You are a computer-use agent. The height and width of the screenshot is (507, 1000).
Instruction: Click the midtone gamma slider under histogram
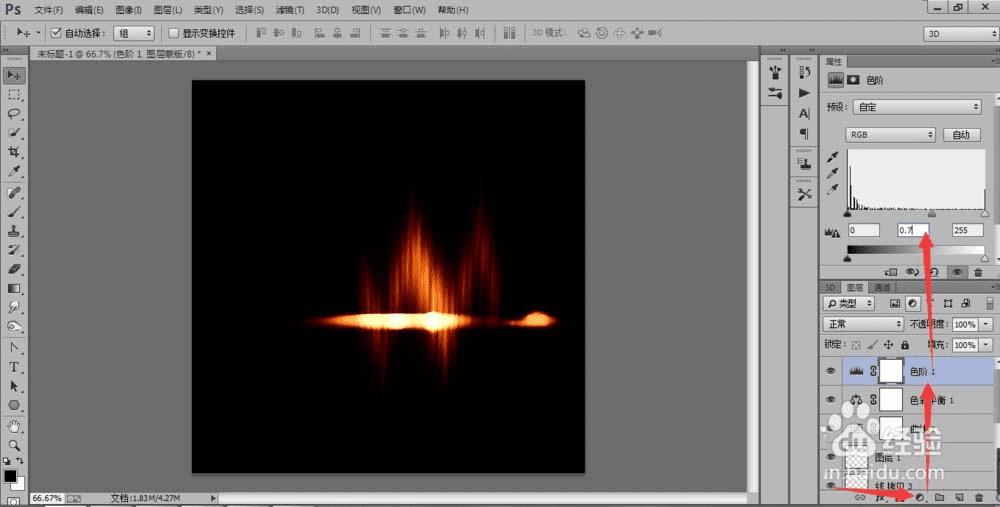(932, 214)
